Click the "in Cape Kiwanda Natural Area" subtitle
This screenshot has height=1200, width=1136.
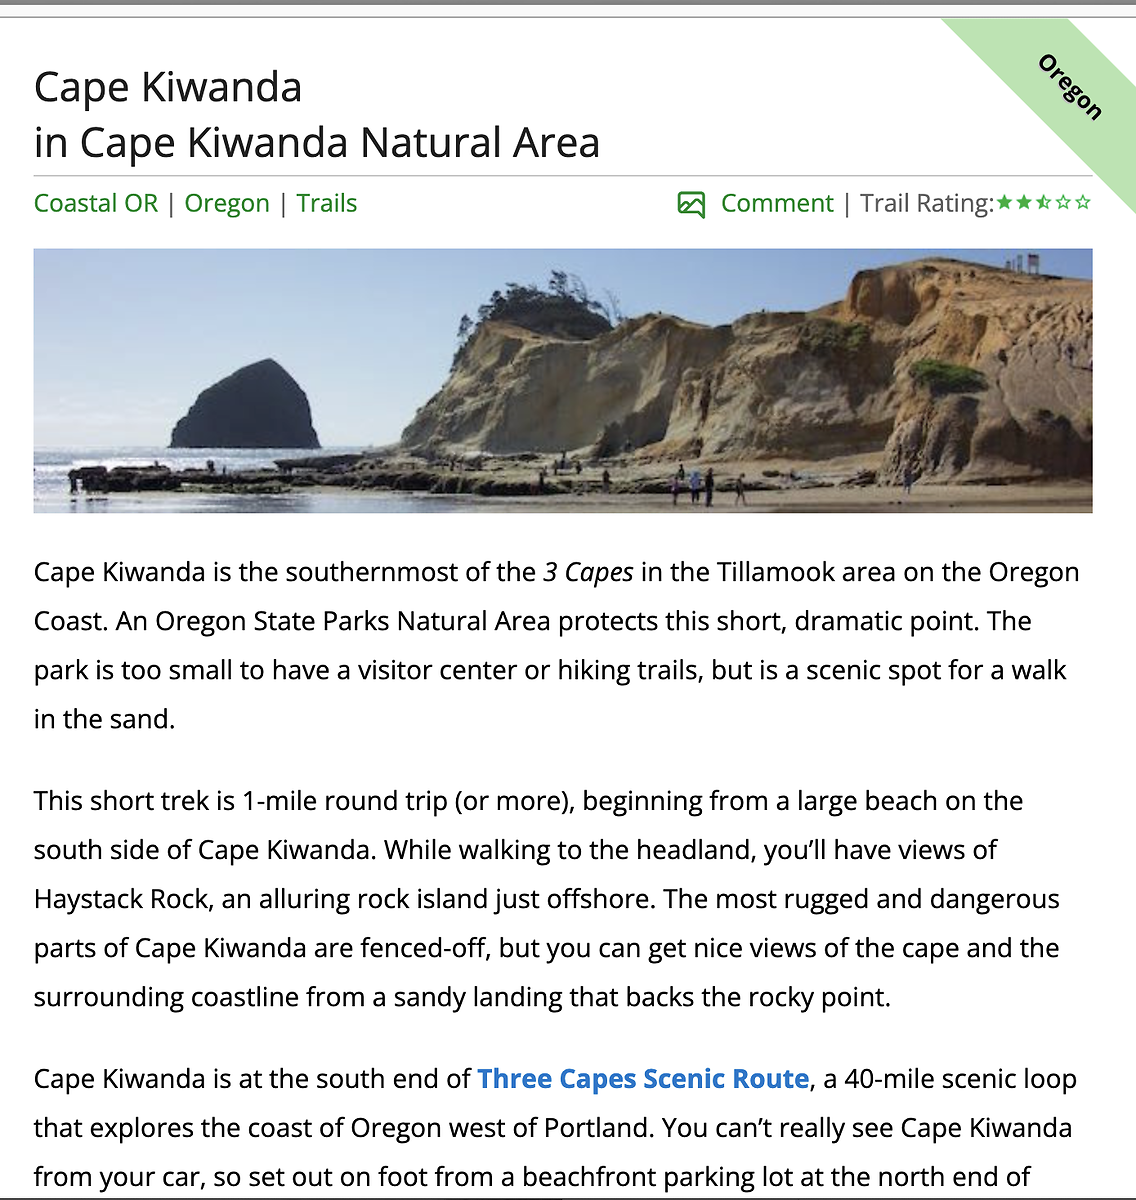pyautogui.click(x=317, y=142)
